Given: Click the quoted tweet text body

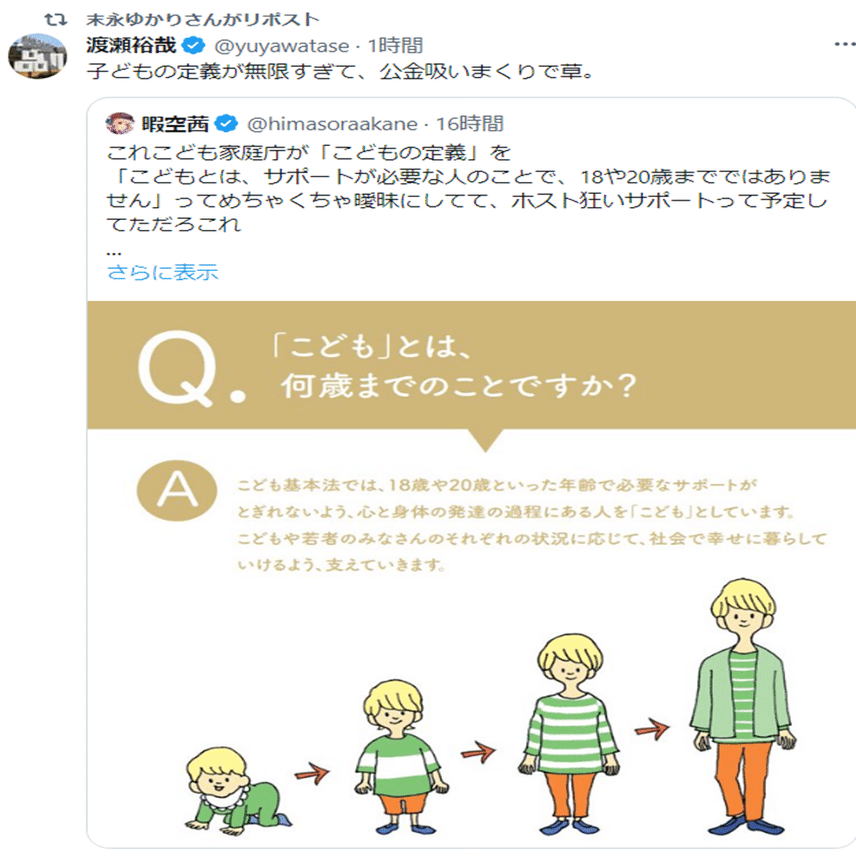Looking at the screenshot, I should [x=468, y=188].
